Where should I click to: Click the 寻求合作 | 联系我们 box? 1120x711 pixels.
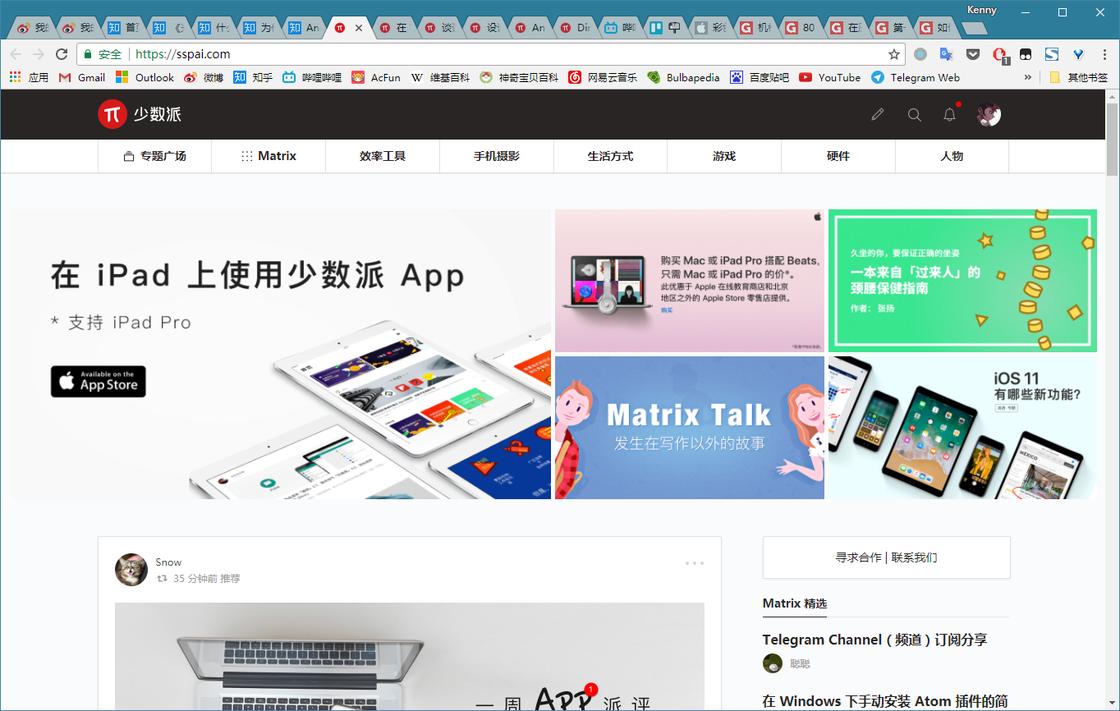click(x=886, y=557)
